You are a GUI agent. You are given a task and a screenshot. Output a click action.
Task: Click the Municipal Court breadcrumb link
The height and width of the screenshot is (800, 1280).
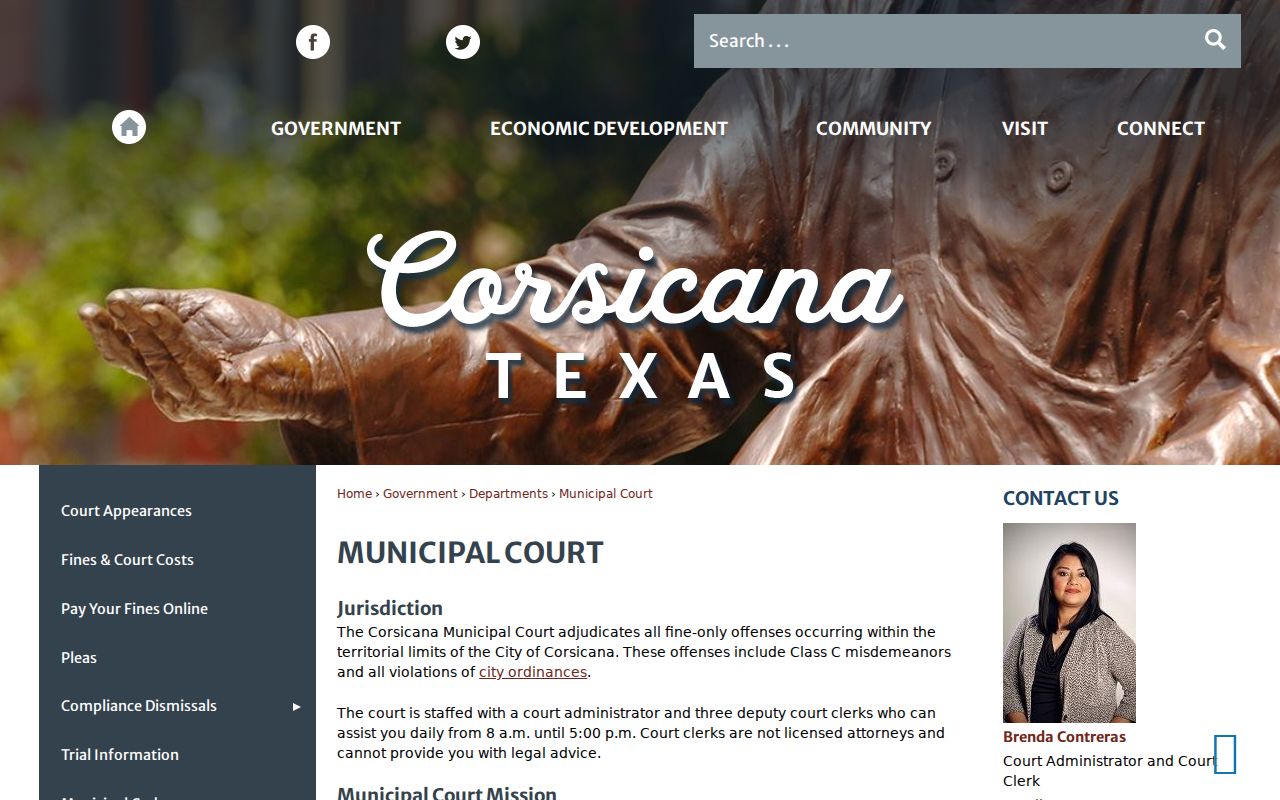(x=606, y=494)
